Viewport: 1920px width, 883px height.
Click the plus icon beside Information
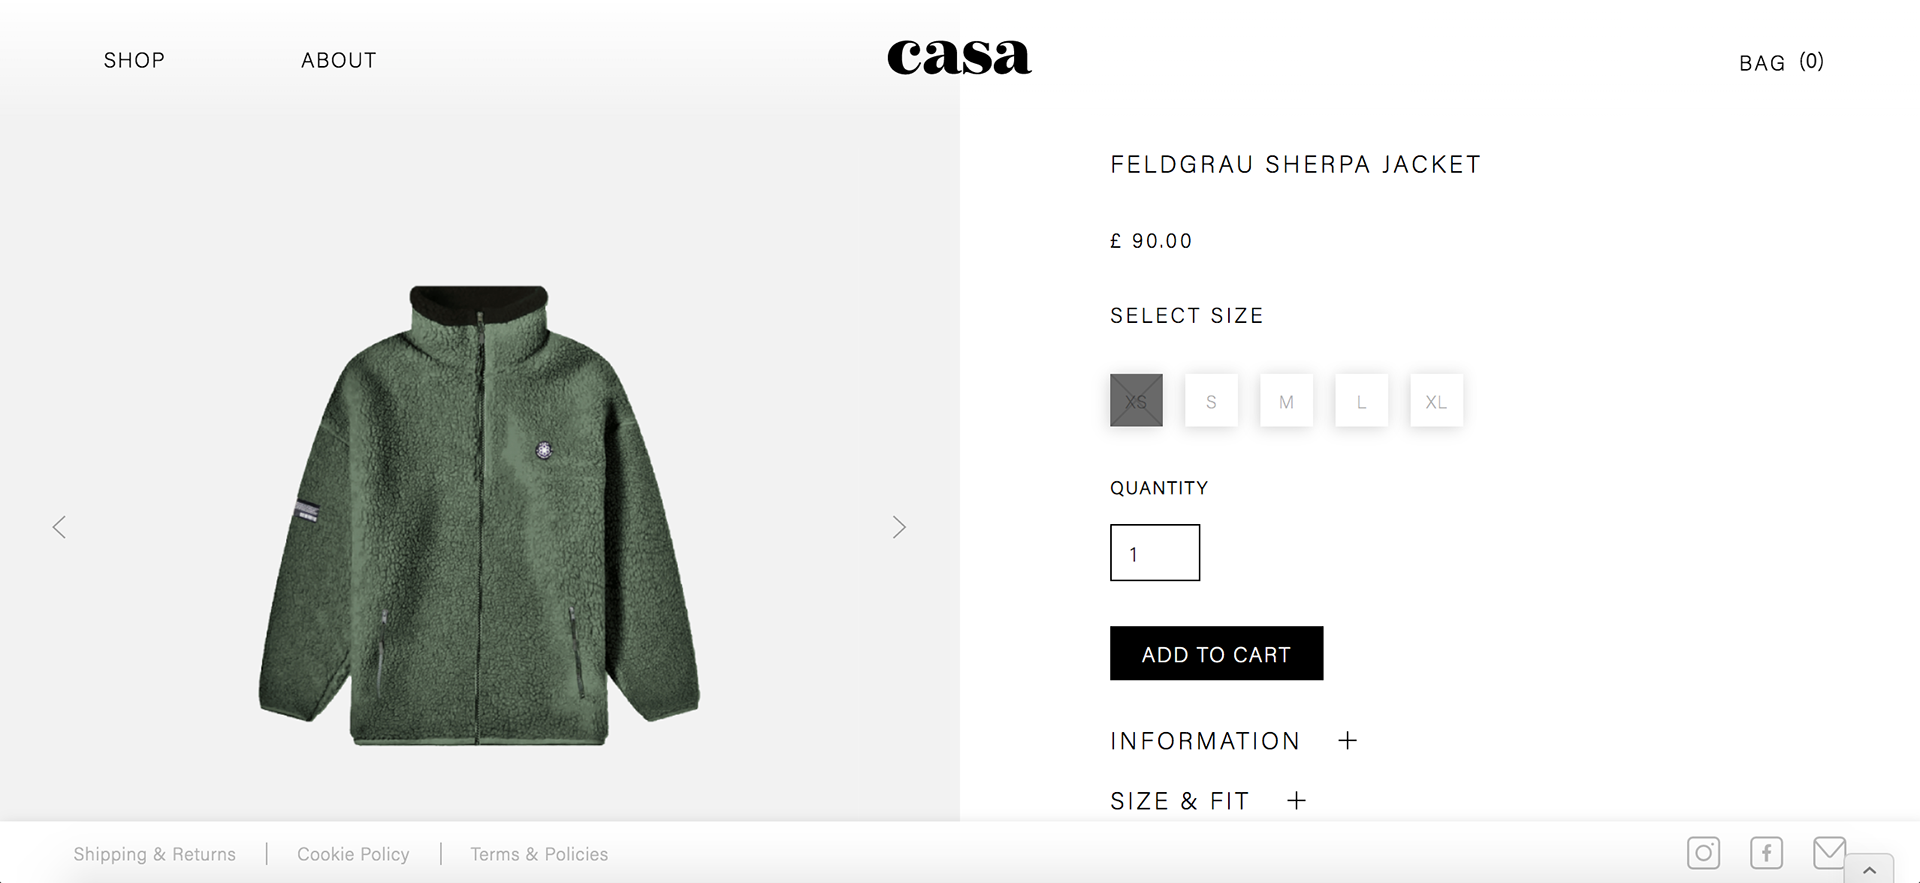(1348, 741)
